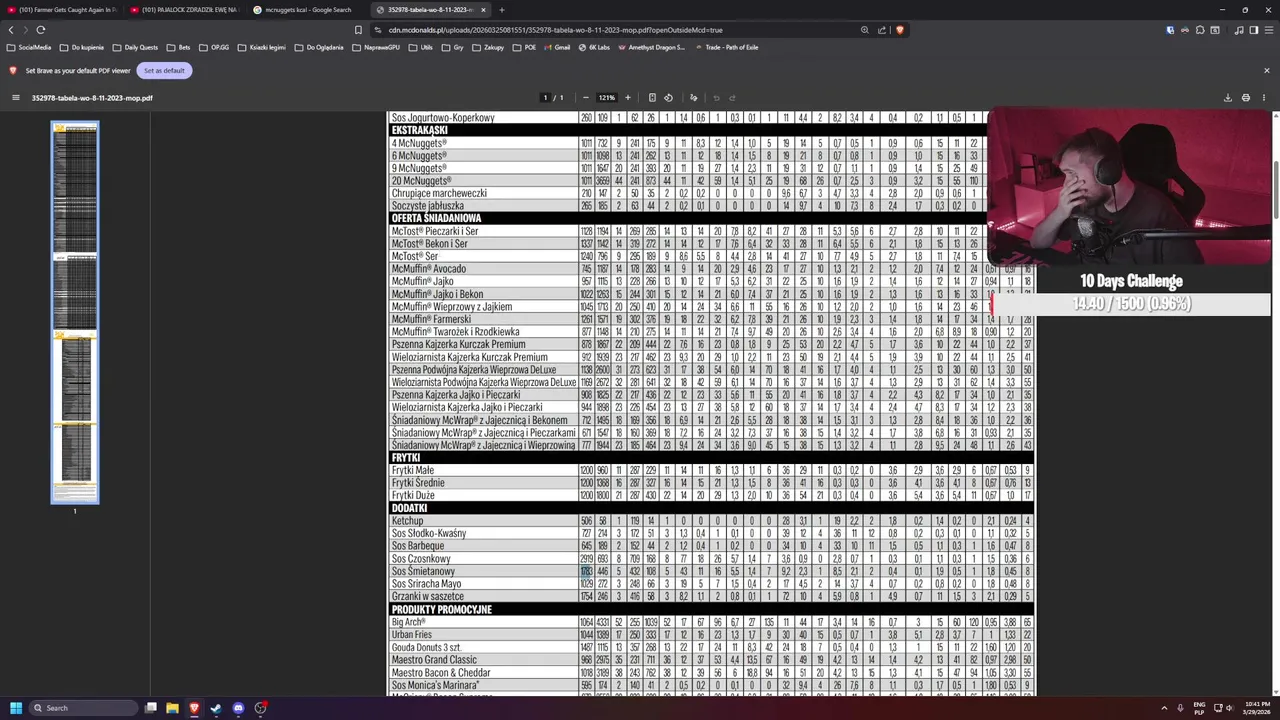Open Daily Quests bookmarks folder
Image resolution: width=1280 pixels, height=720 pixels.
pyautogui.click(x=135, y=47)
